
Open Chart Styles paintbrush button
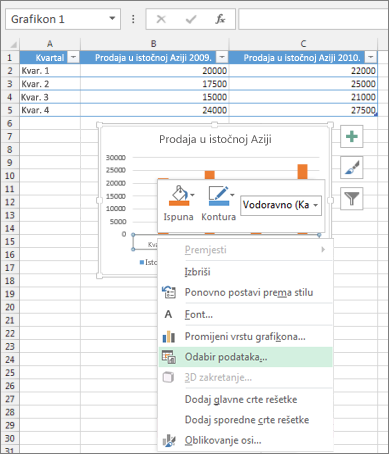click(352, 168)
